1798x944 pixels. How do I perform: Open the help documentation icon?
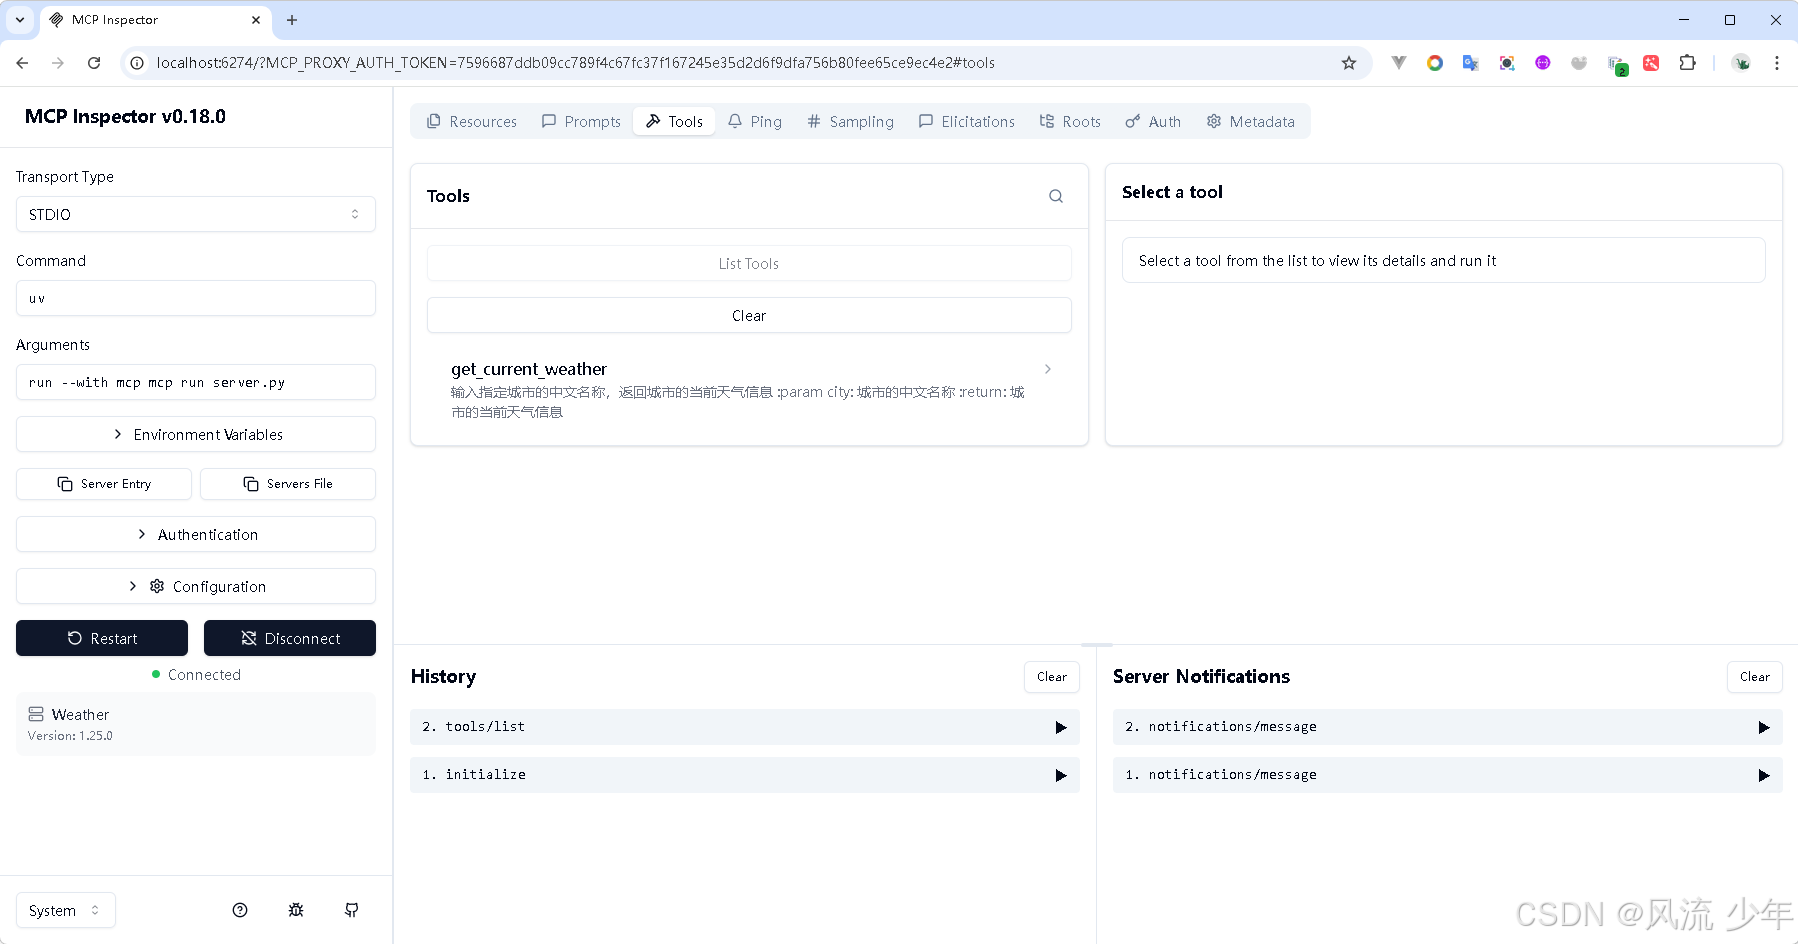coord(240,910)
